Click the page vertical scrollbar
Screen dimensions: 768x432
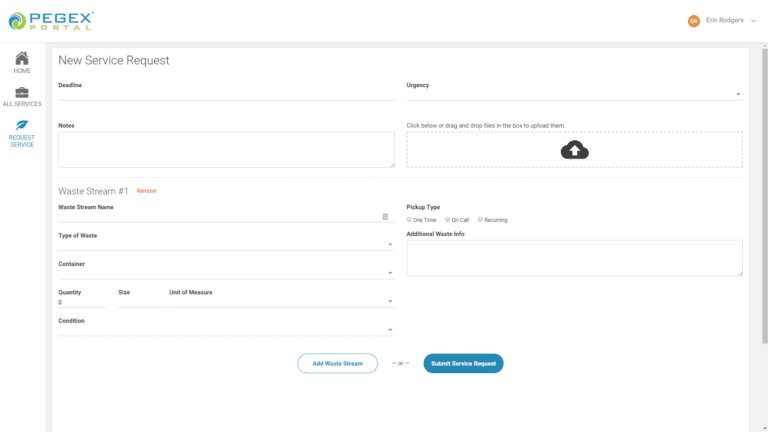[x=765, y=196]
